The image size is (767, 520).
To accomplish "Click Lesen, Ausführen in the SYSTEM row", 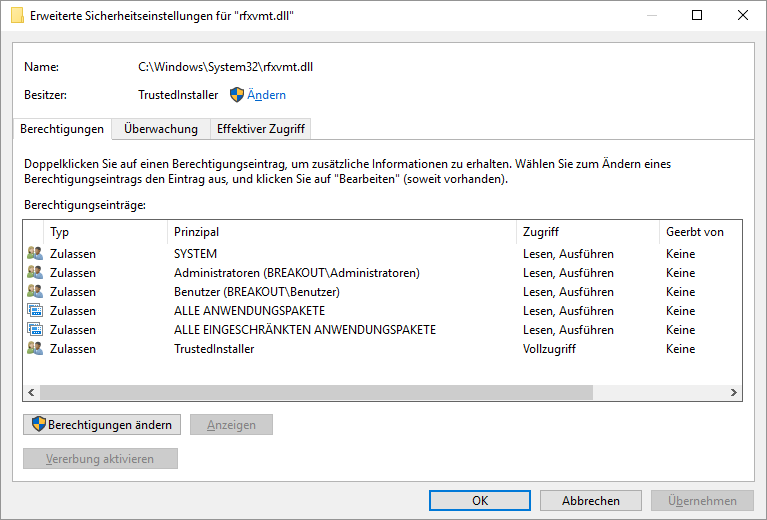I will click(568, 254).
